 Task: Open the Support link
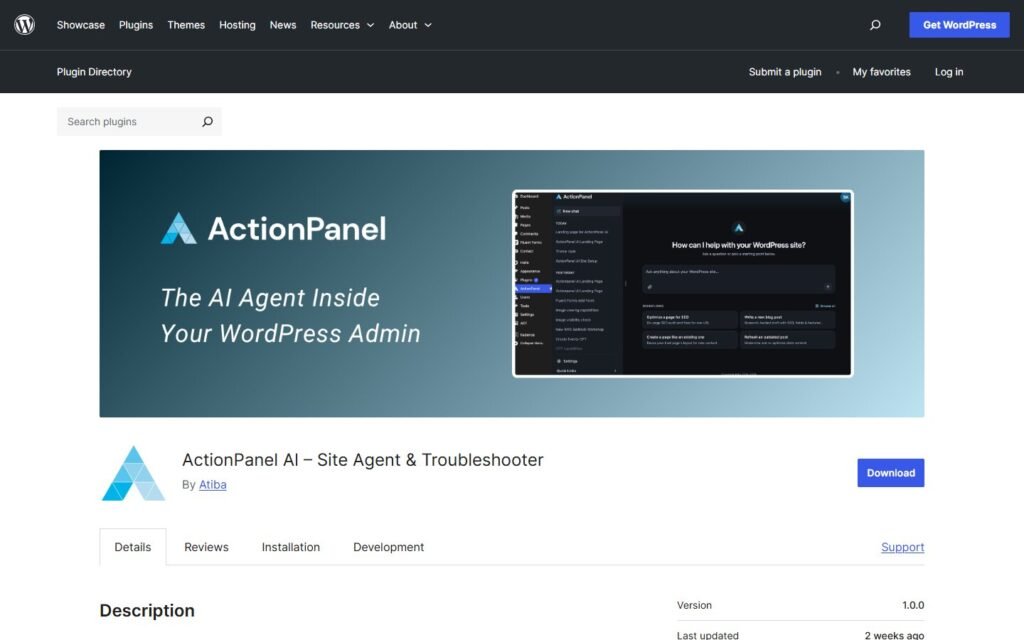click(x=902, y=547)
